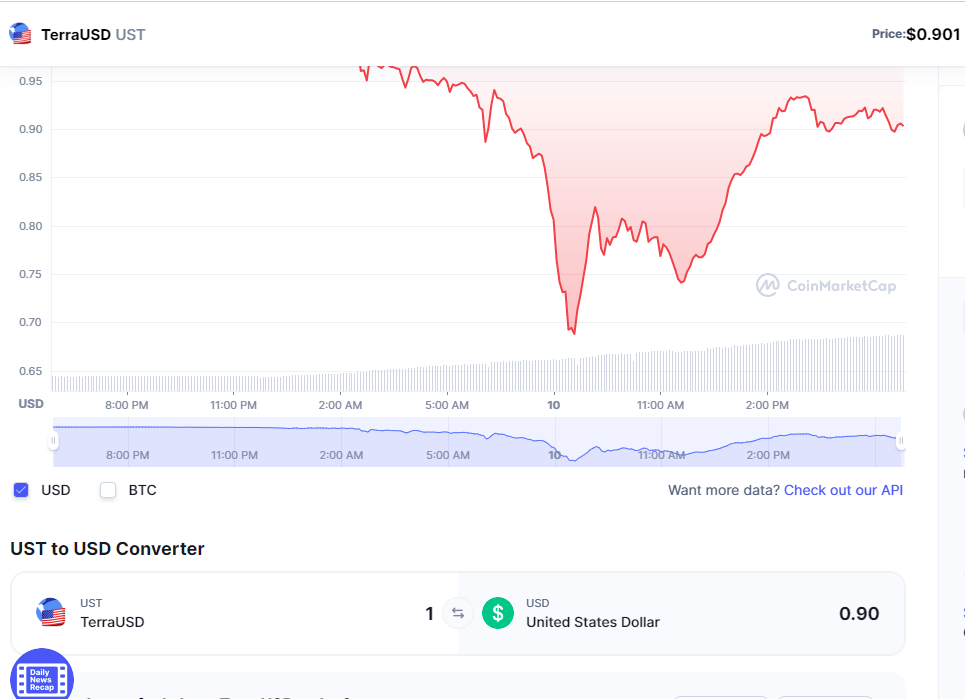Click the swap currencies arrows icon
965x699 pixels.
pos(458,613)
